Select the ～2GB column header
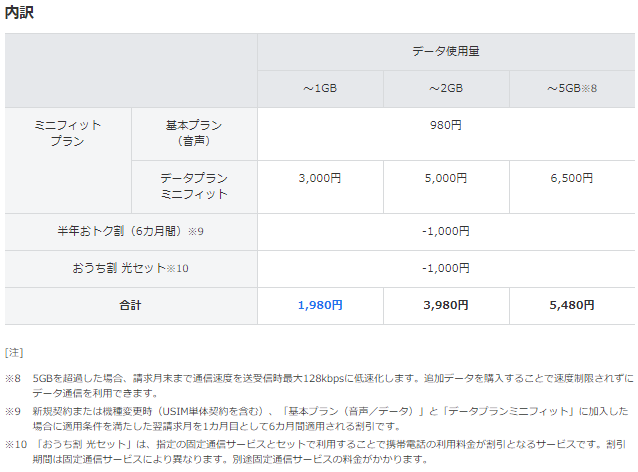Image resolution: width=638 pixels, height=472 pixels. [x=446, y=88]
